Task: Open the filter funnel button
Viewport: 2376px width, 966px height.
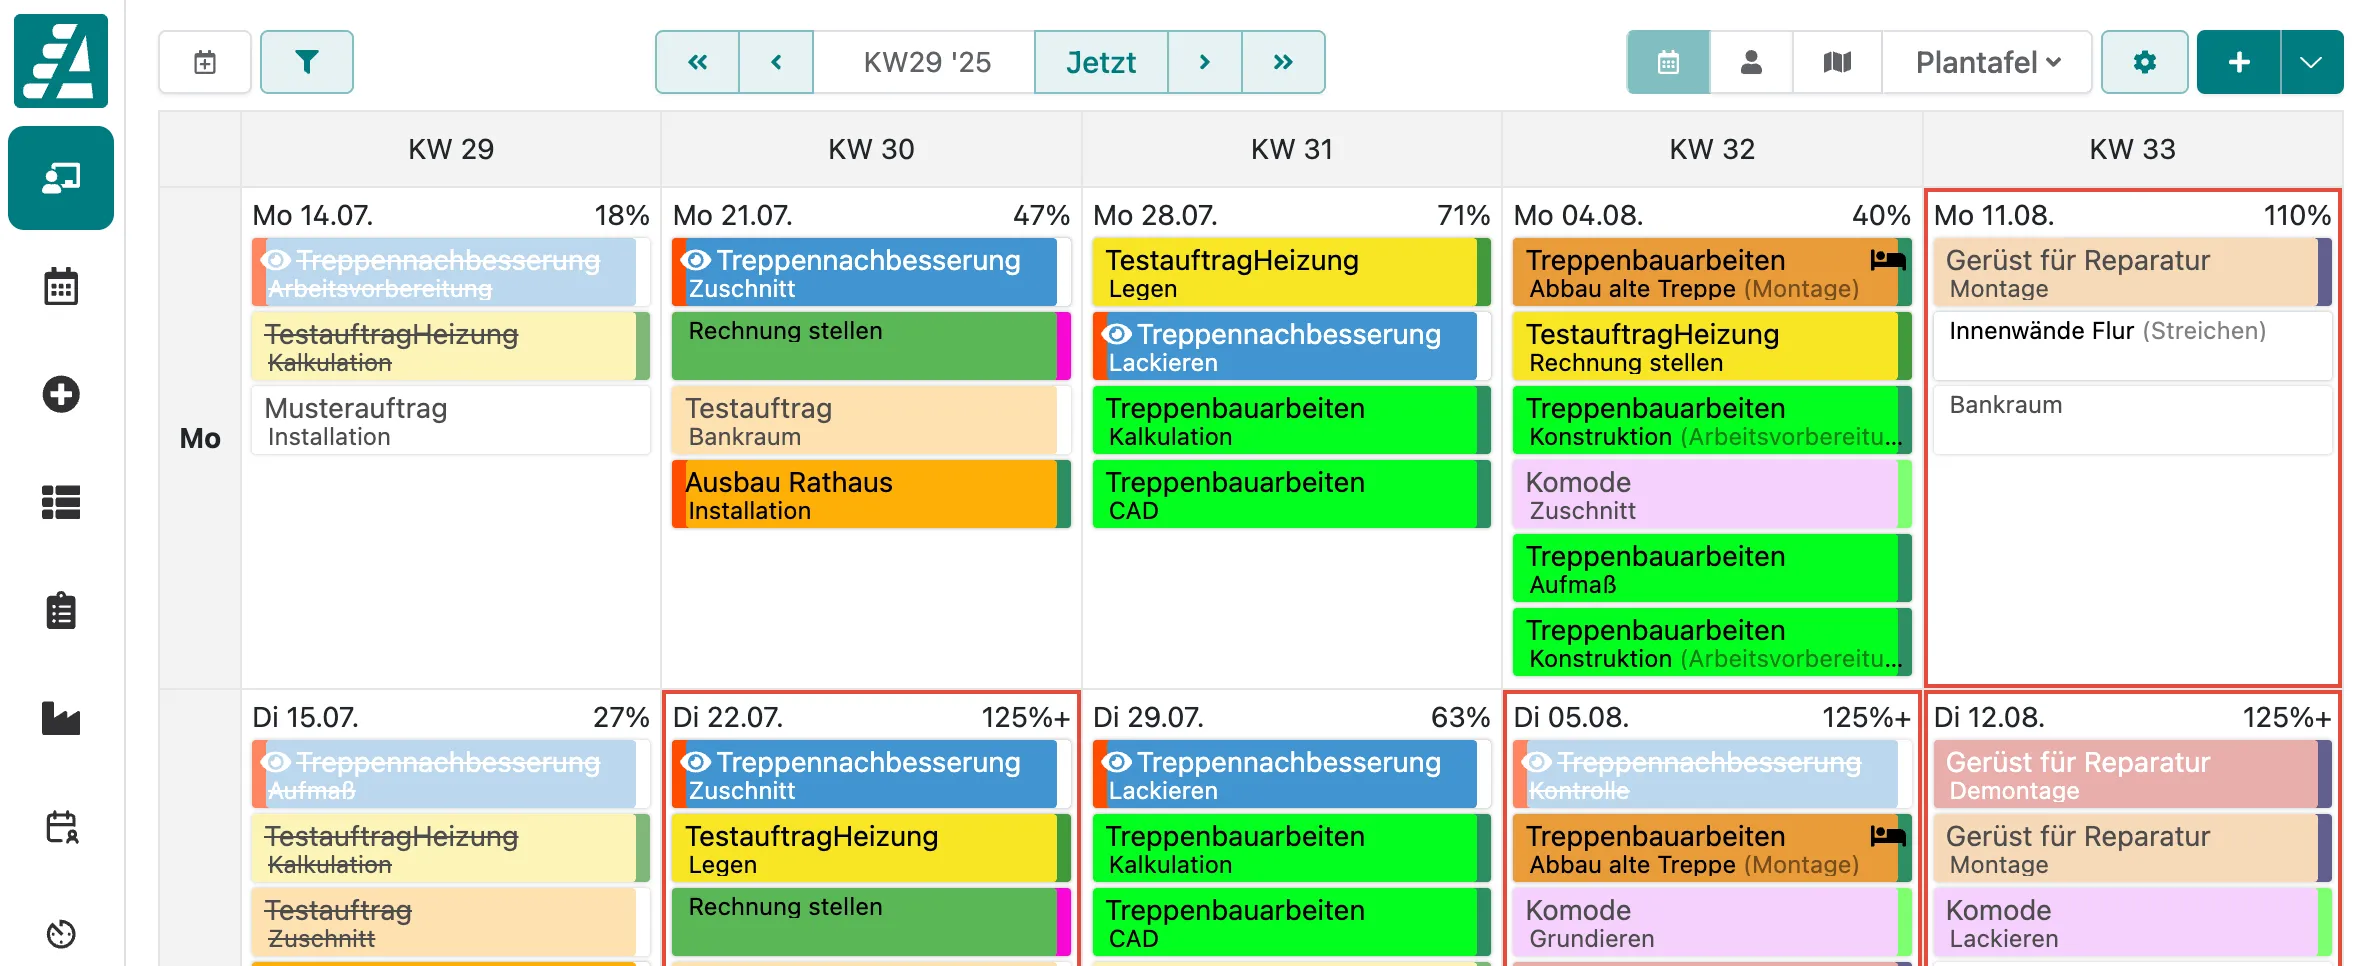Action: tap(306, 62)
